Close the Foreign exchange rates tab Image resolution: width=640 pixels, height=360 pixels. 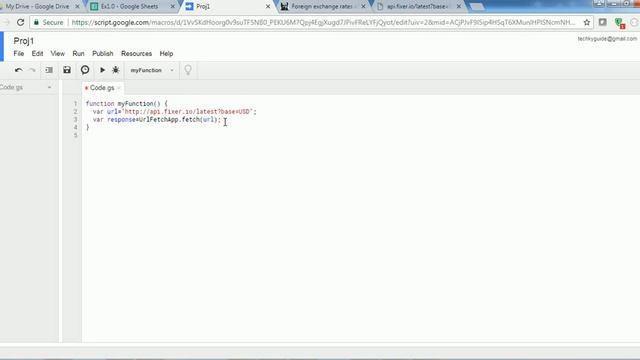(363, 7)
